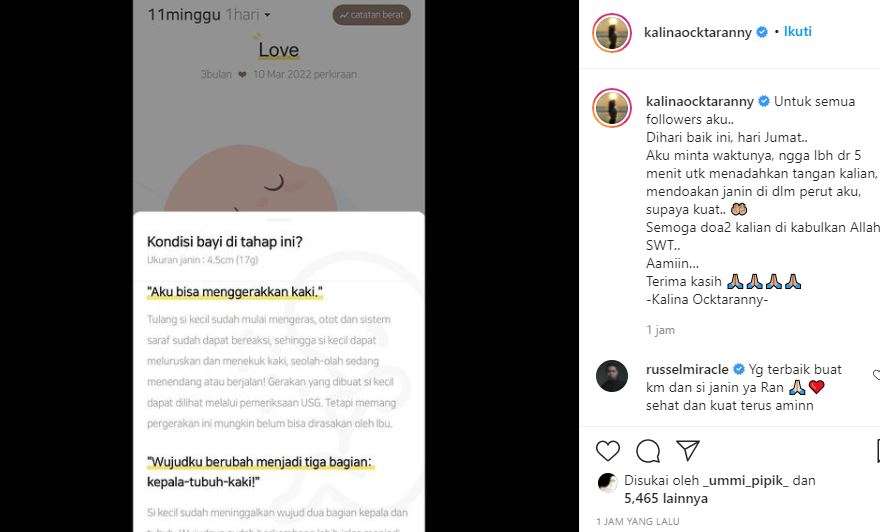Click the 1 JAM YANG LALU timestamp
Viewport: 880px width, 532px height.
click(x=638, y=521)
